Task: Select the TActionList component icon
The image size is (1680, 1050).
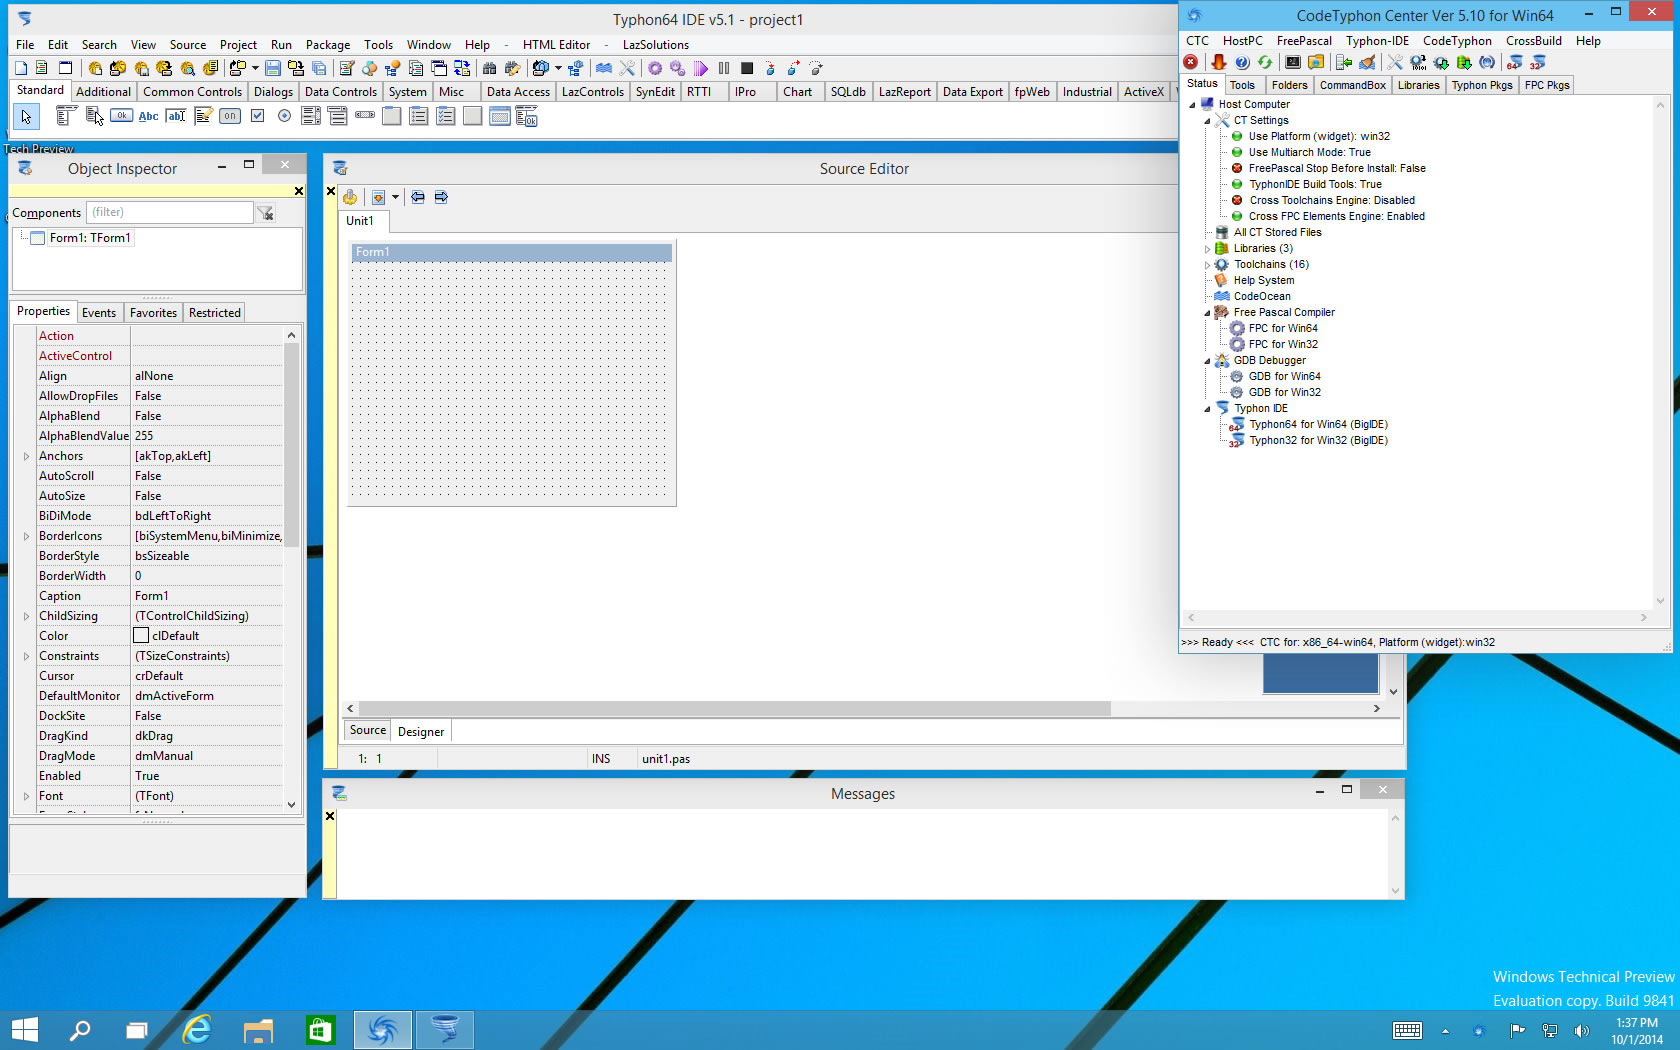Action: click(527, 116)
